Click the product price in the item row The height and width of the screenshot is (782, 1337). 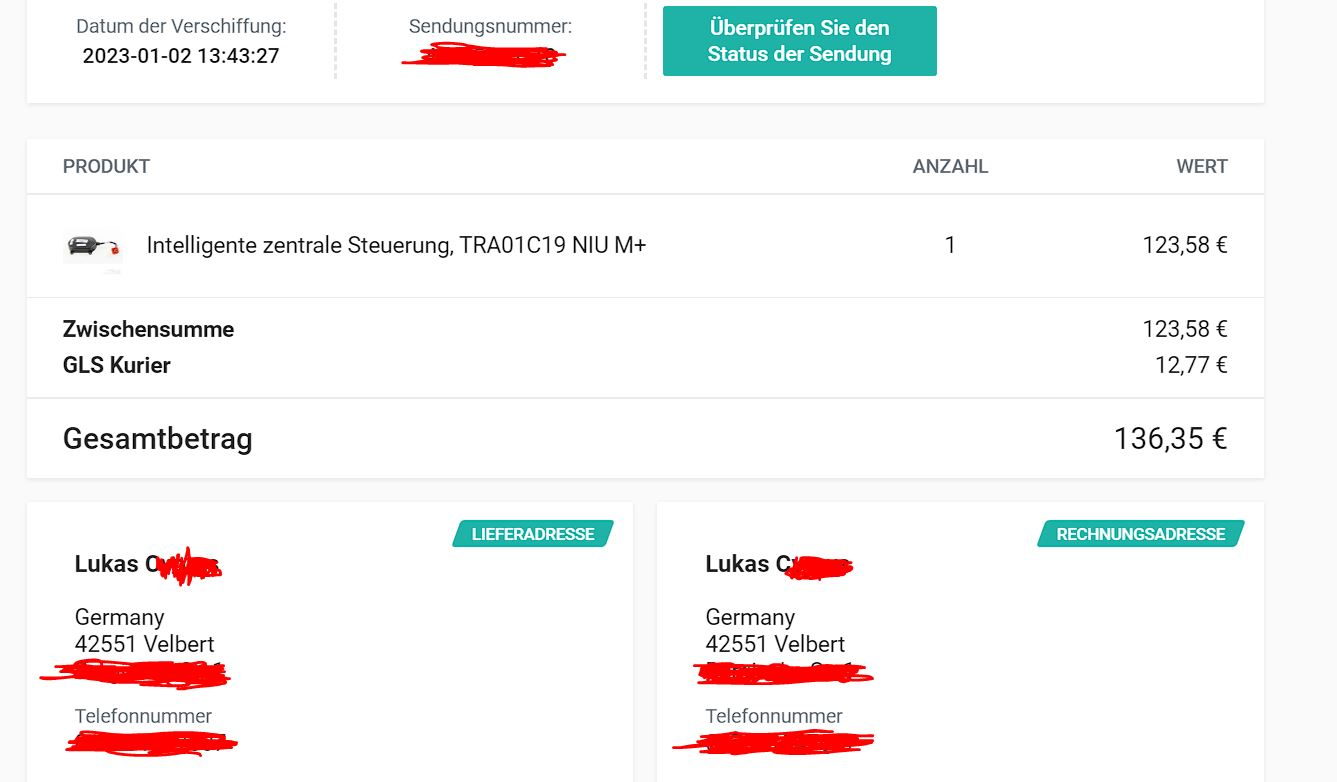point(1185,245)
